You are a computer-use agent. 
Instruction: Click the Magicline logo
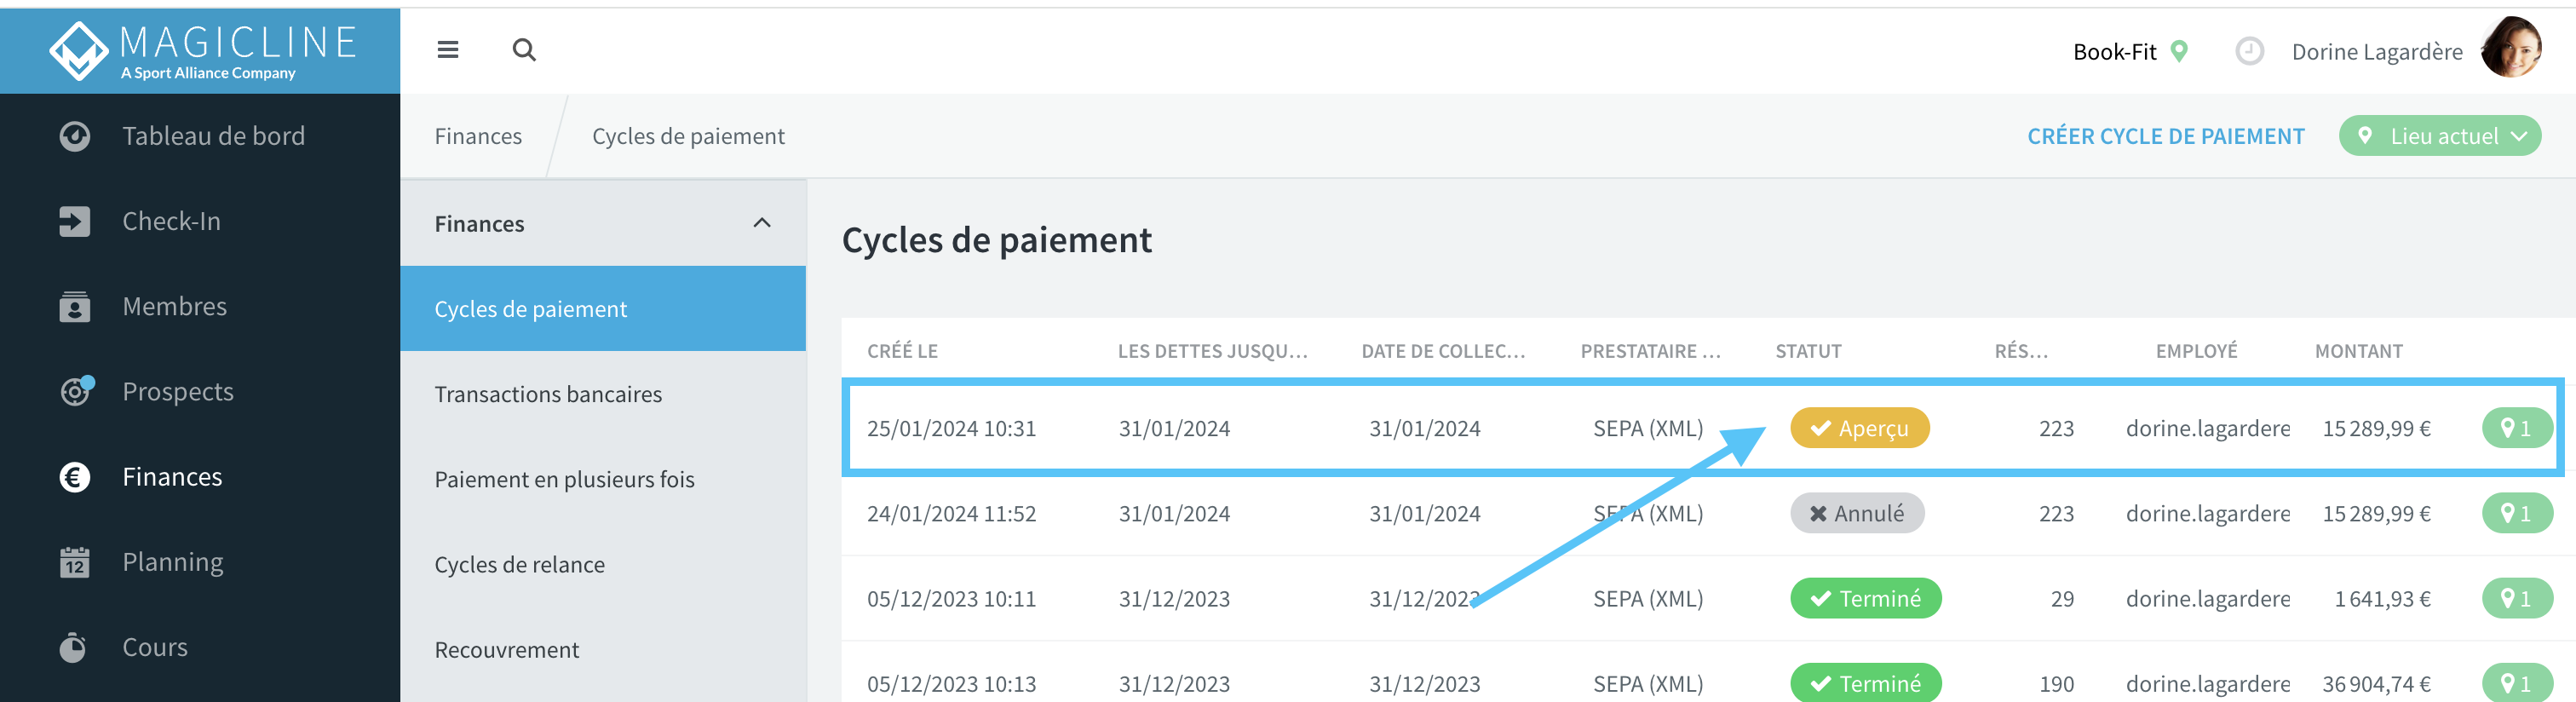(203, 51)
